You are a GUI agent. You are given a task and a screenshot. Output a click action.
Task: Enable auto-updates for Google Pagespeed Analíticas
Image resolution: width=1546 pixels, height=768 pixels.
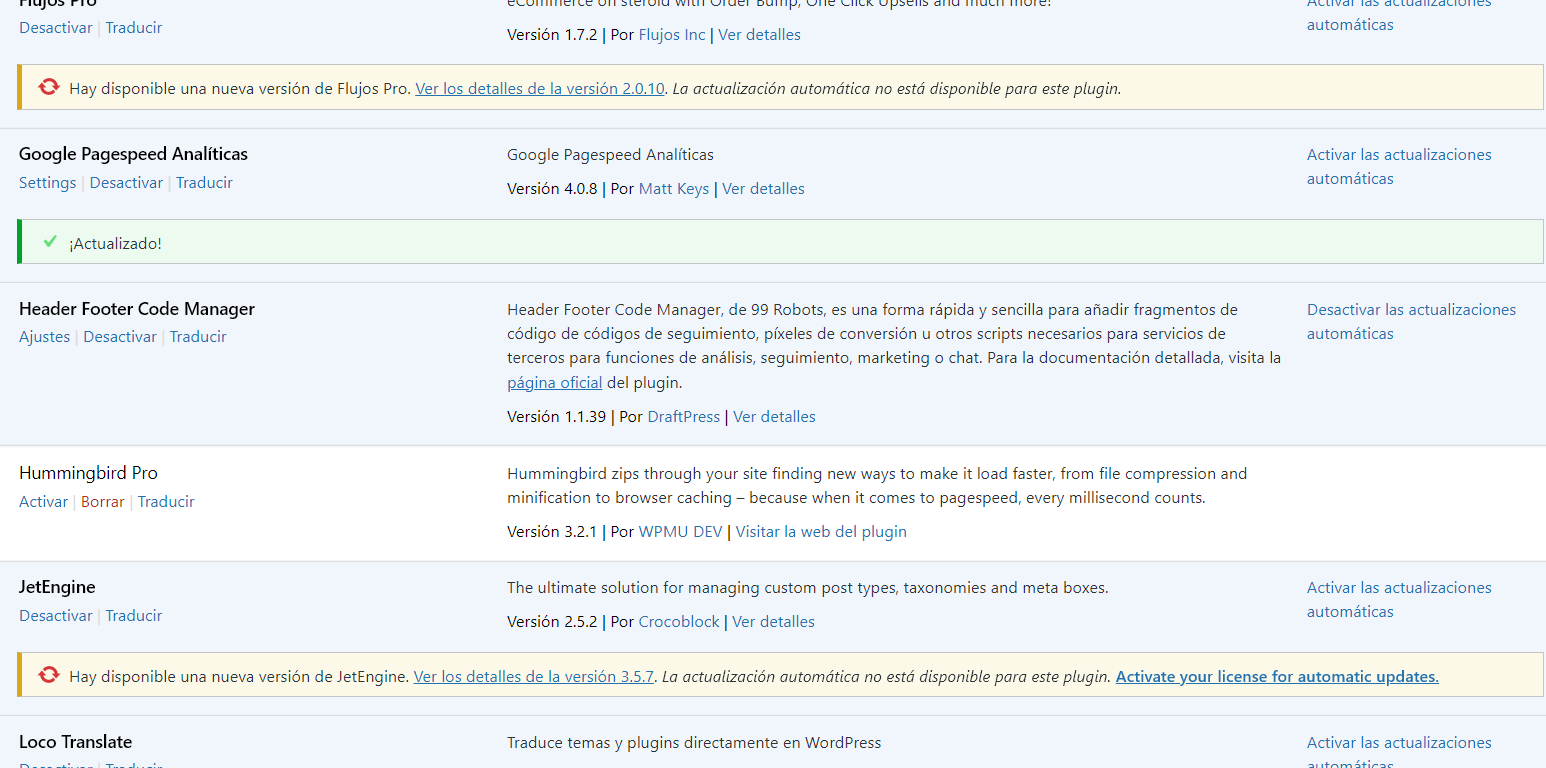(1399, 166)
